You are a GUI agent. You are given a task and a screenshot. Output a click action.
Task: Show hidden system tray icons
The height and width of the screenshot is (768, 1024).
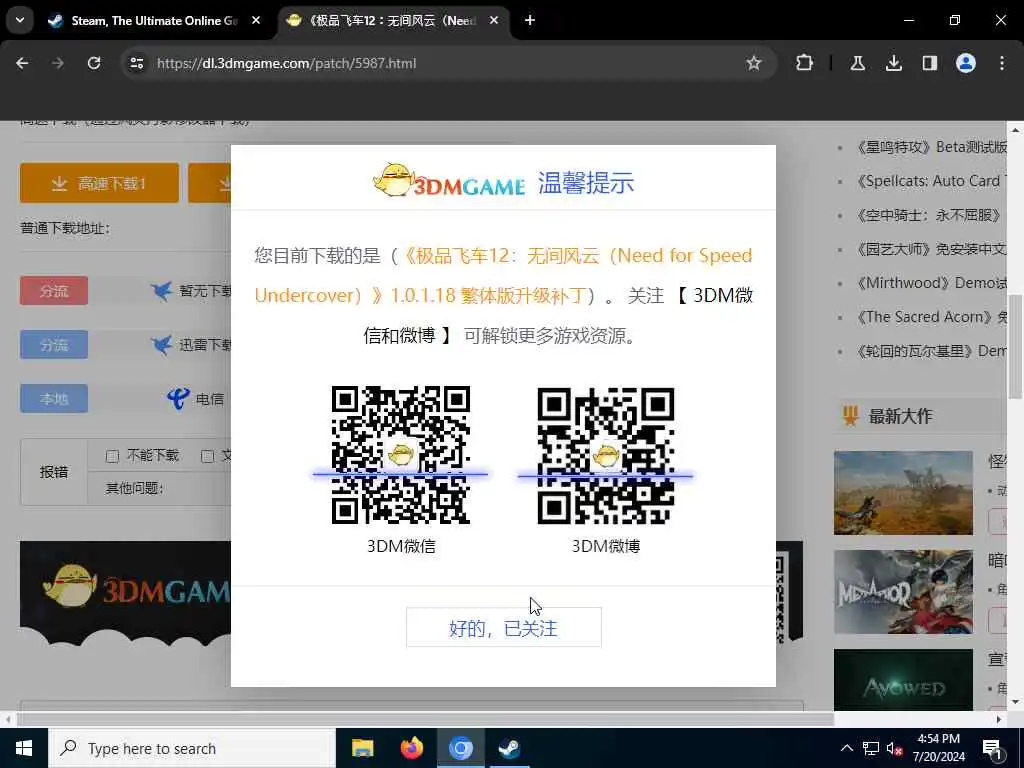(846, 748)
